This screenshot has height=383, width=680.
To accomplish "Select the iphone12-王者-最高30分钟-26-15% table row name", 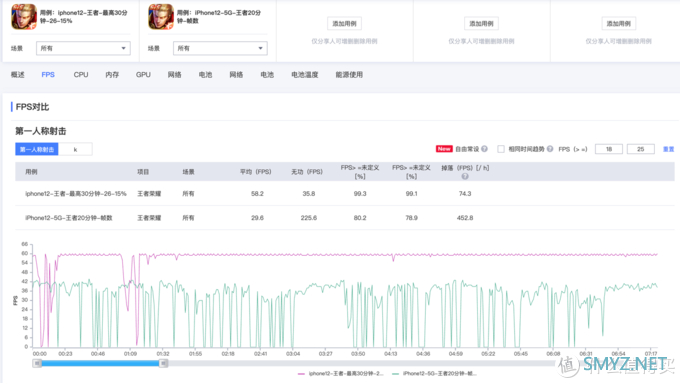I will pos(76,193).
